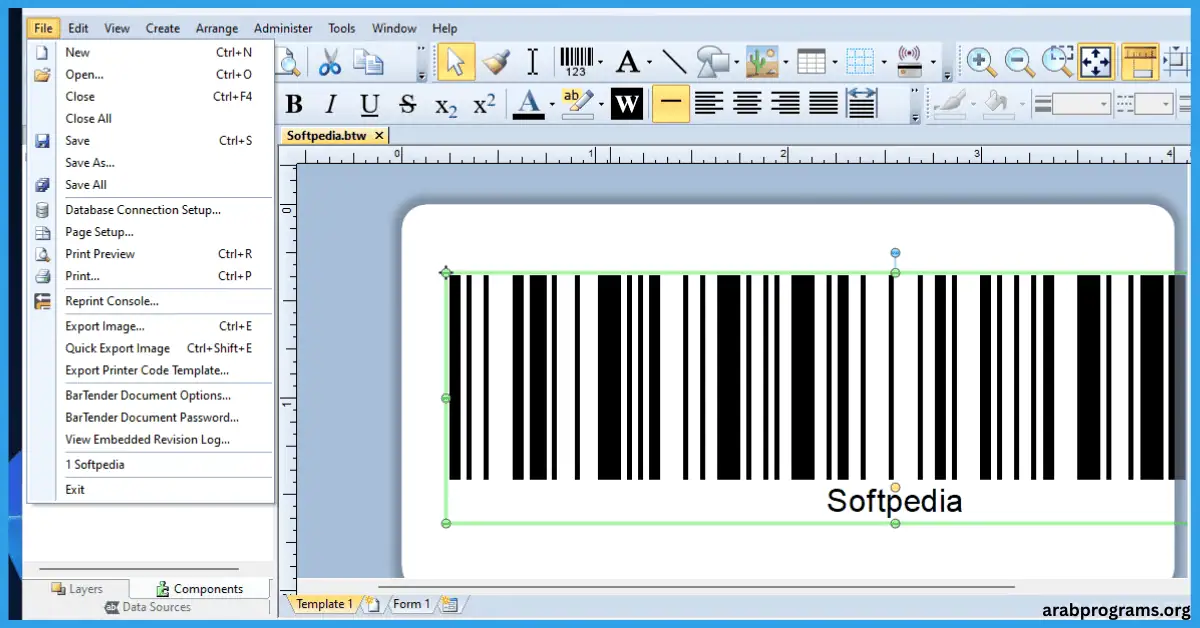Close the Softpedia.btw document tab
The image size is (1200, 628).
click(379, 135)
